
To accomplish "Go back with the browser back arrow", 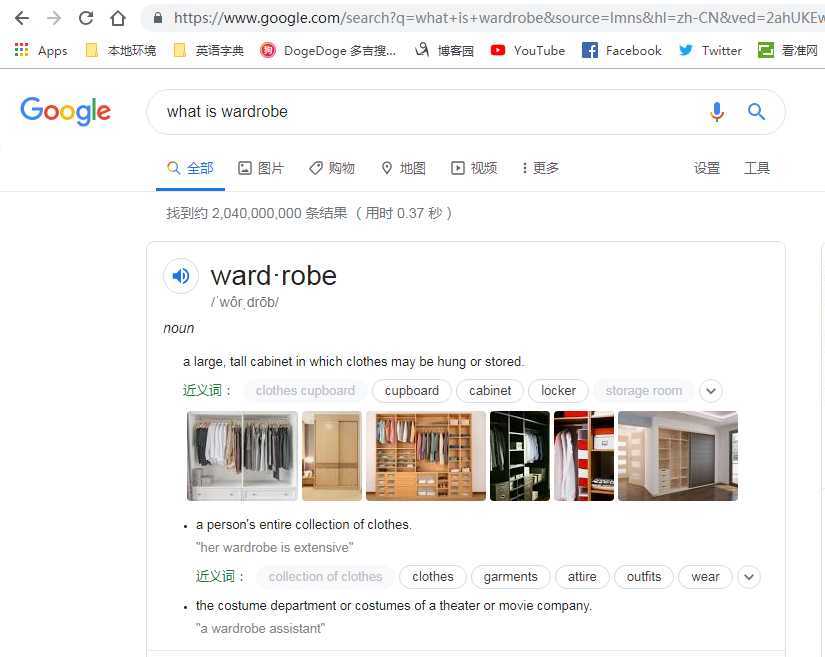I will coord(22,18).
